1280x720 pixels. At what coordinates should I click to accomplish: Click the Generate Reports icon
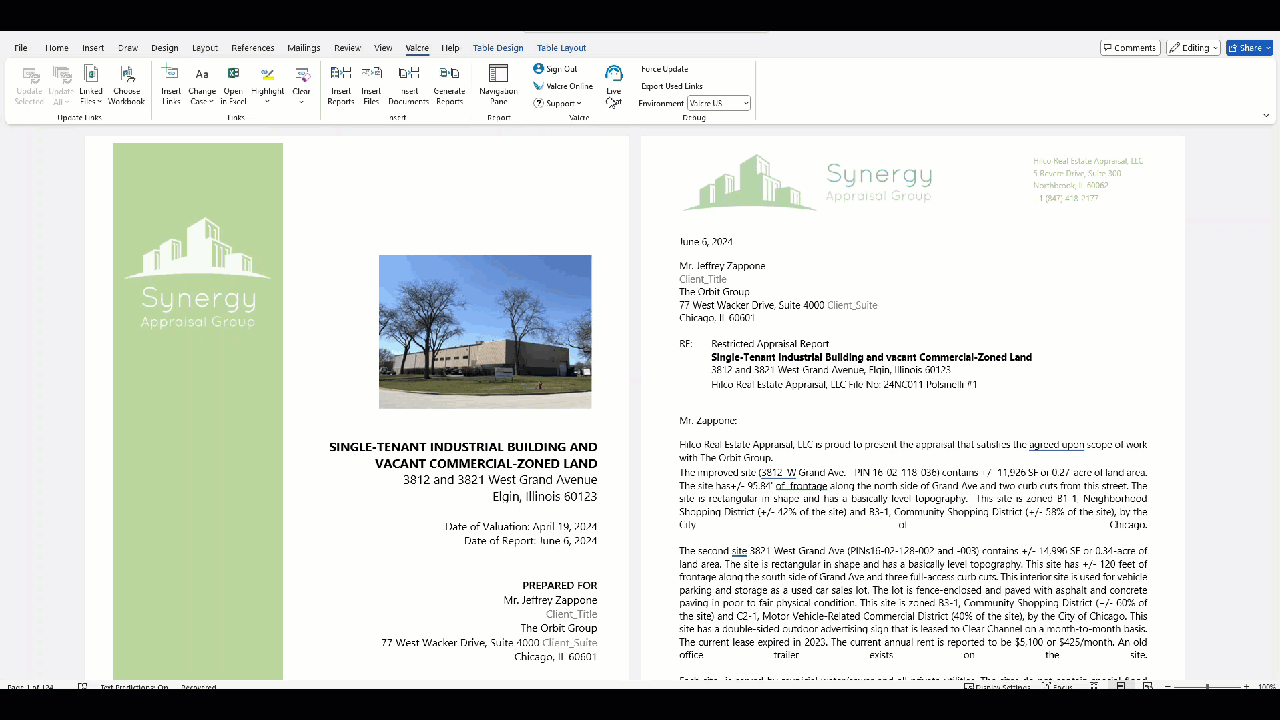[x=449, y=76]
